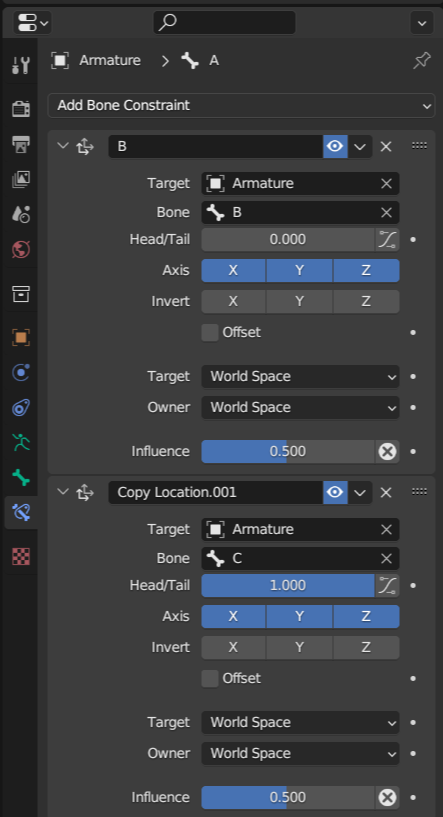443x817 pixels.
Task: Remove the Copy Location.001 constraint
Action: (386, 492)
